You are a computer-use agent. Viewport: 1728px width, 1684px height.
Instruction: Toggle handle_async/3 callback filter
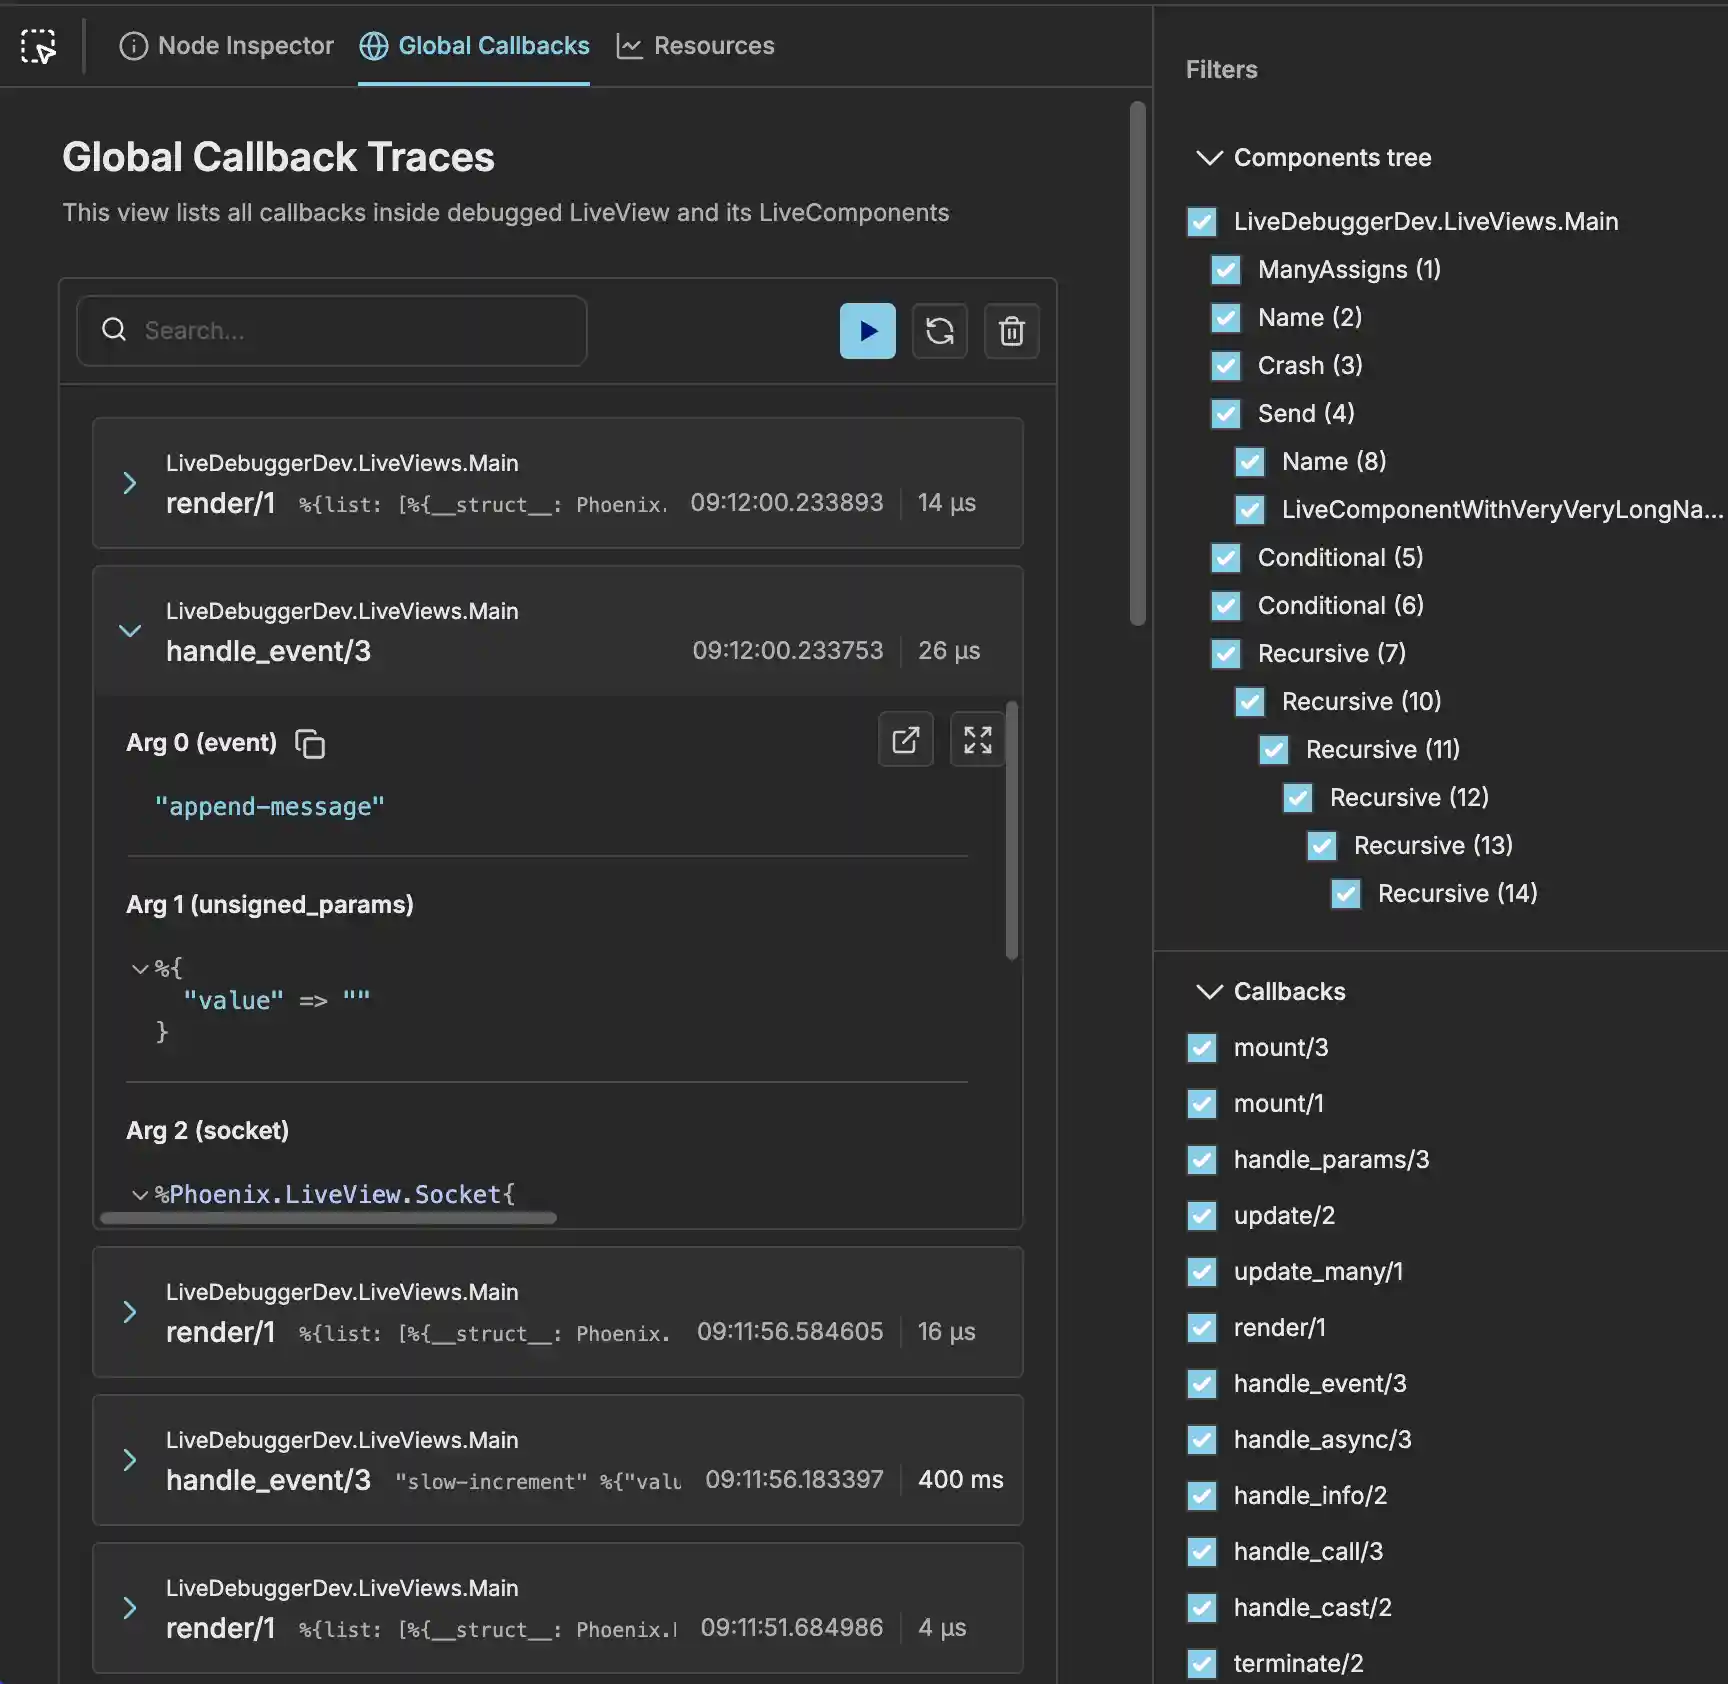1202,1440
